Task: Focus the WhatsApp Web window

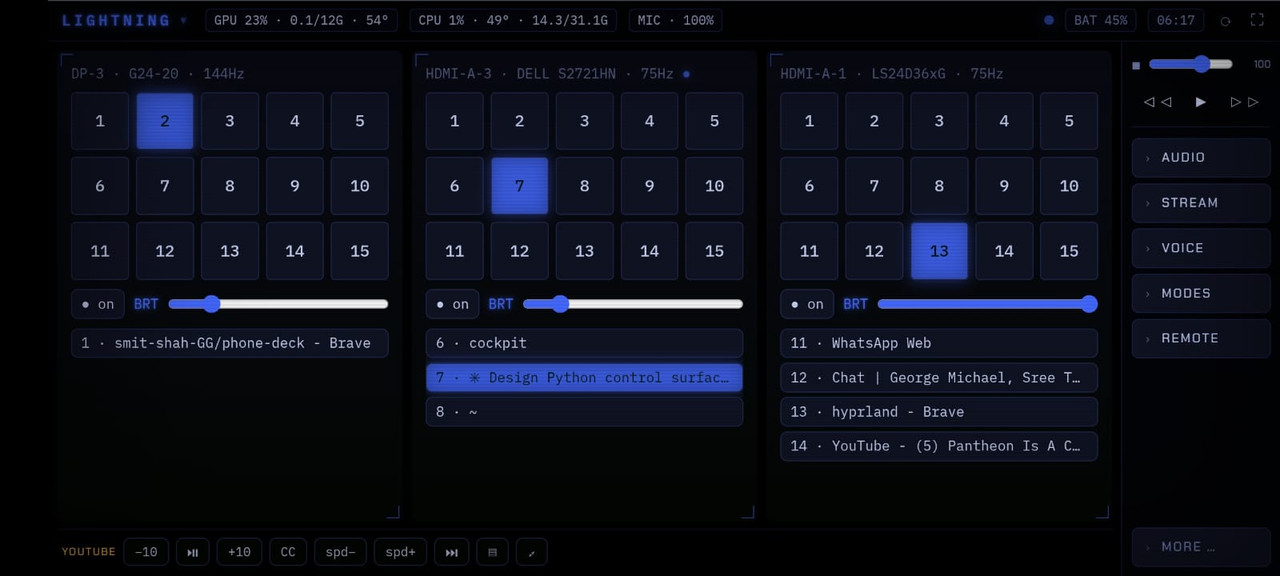Action: [939, 343]
